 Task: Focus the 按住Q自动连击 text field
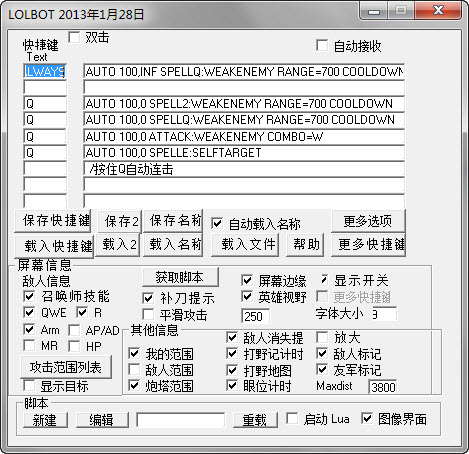pos(244,169)
